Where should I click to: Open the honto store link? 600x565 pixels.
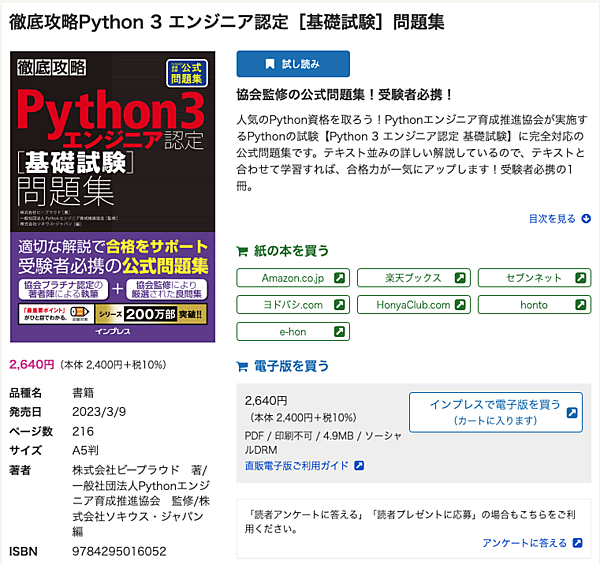[x=533, y=304]
